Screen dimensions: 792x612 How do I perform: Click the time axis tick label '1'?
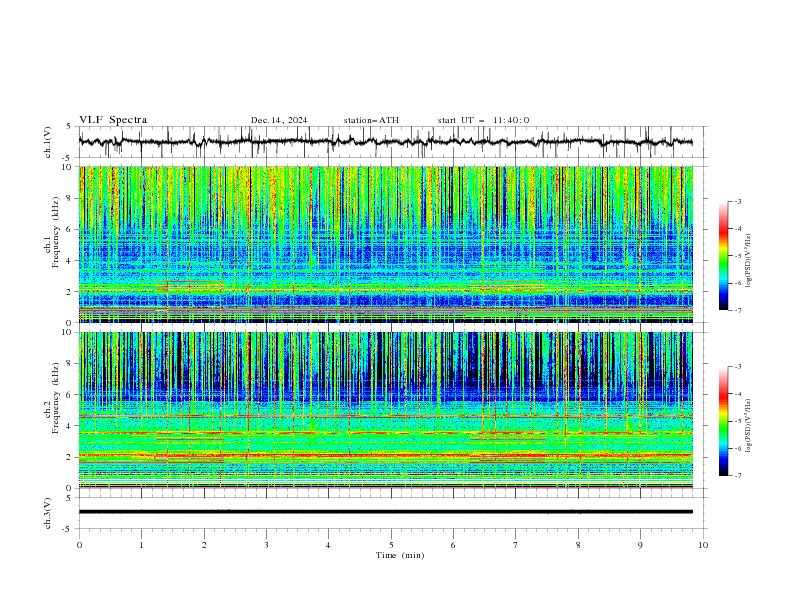pos(141,545)
